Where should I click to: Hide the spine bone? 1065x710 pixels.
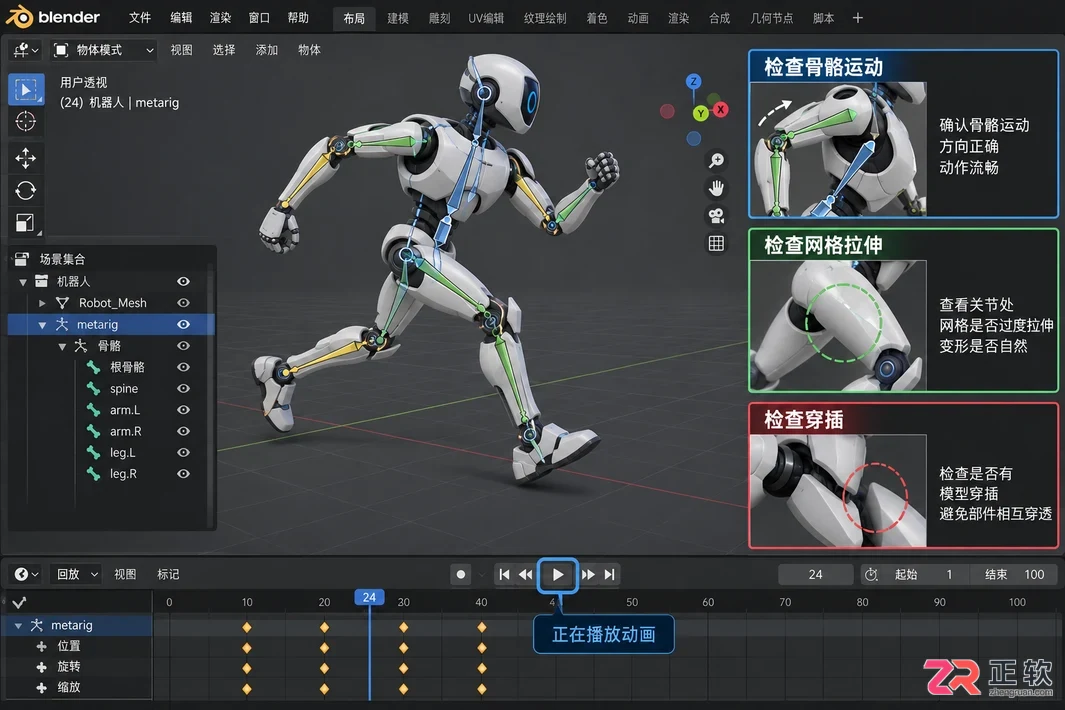coord(183,389)
